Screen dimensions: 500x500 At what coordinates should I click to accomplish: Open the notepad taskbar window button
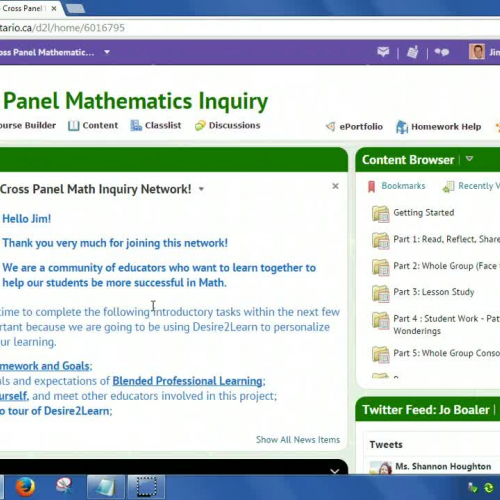105,487
